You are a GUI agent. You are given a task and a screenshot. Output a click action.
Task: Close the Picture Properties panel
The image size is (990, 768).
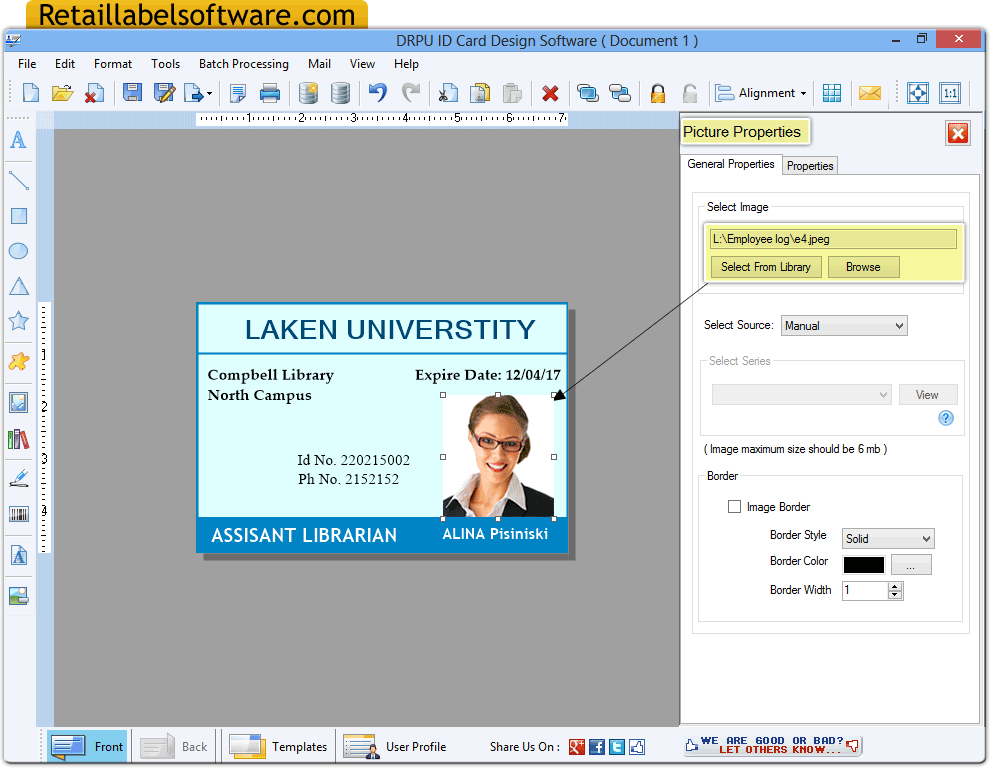coord(958,133)
